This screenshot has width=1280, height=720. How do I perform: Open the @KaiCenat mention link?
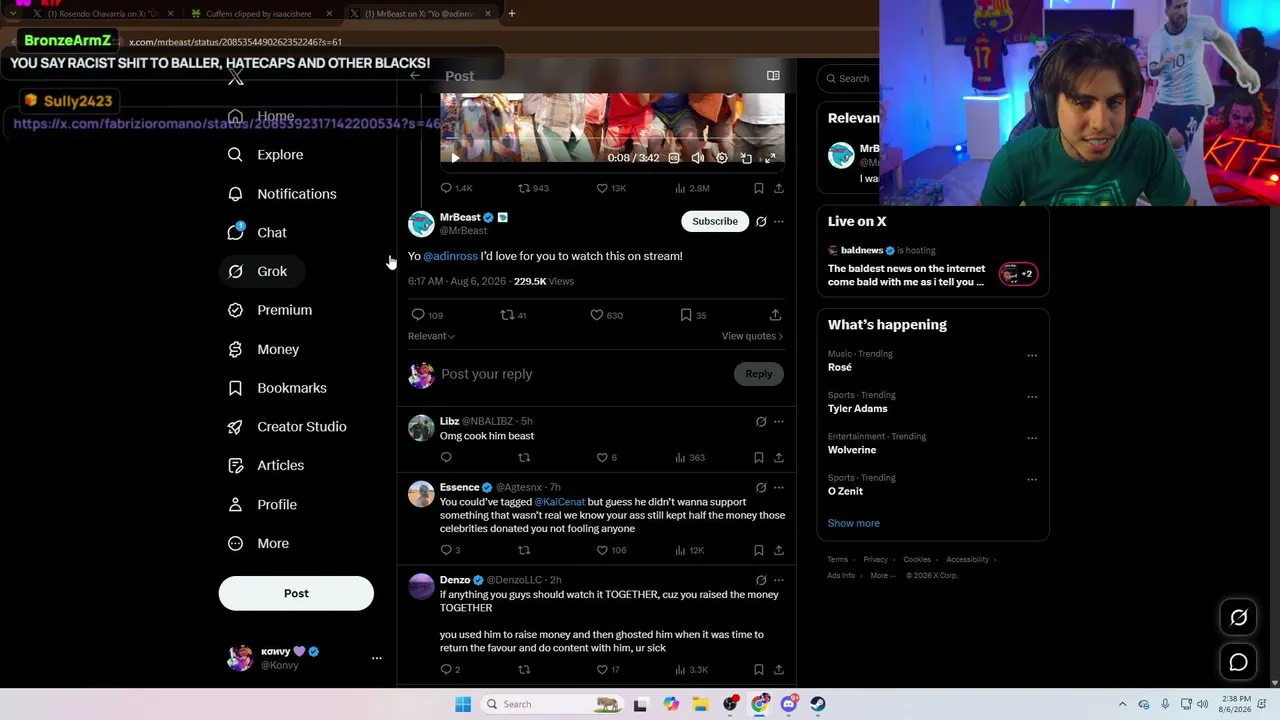coord(559,502)
